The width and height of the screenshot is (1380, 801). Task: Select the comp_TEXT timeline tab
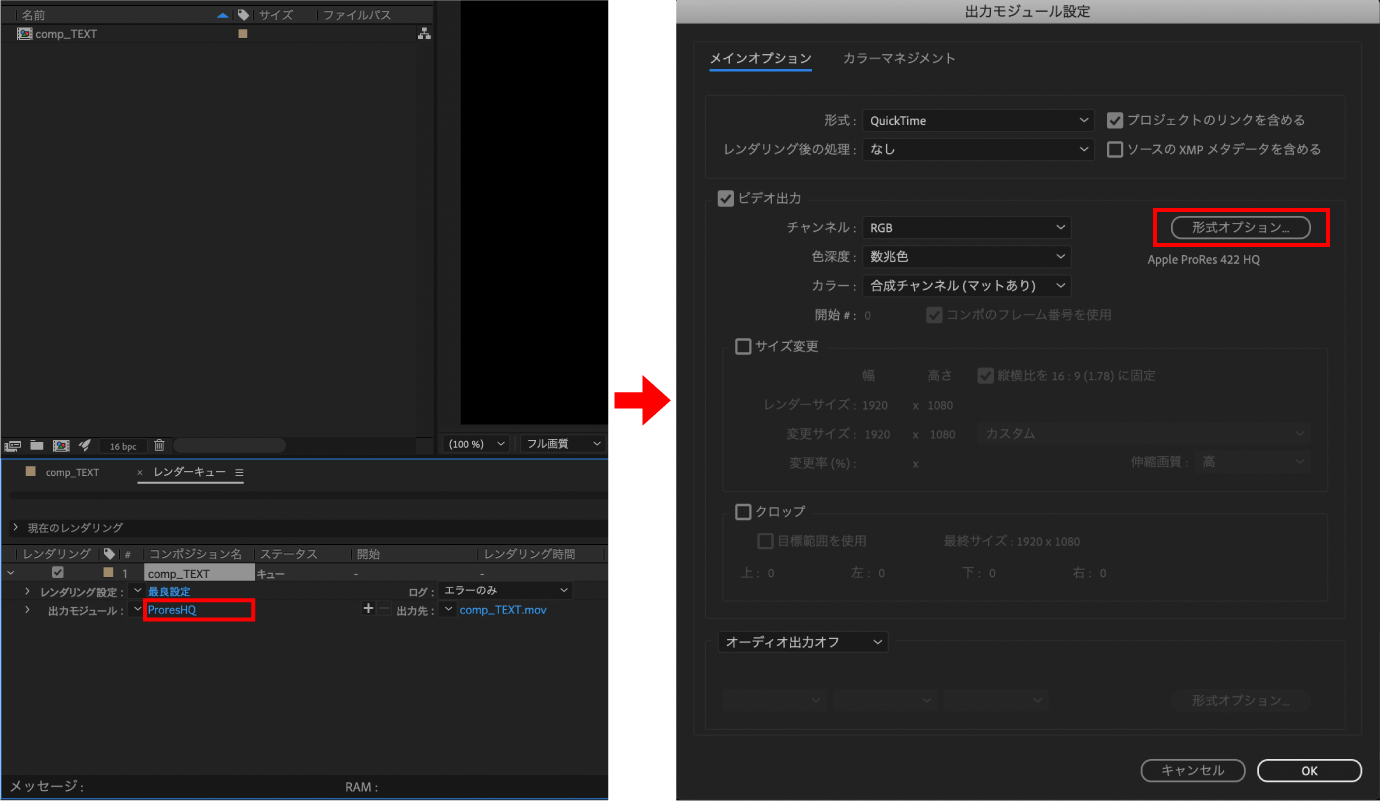tap(72, 472)
